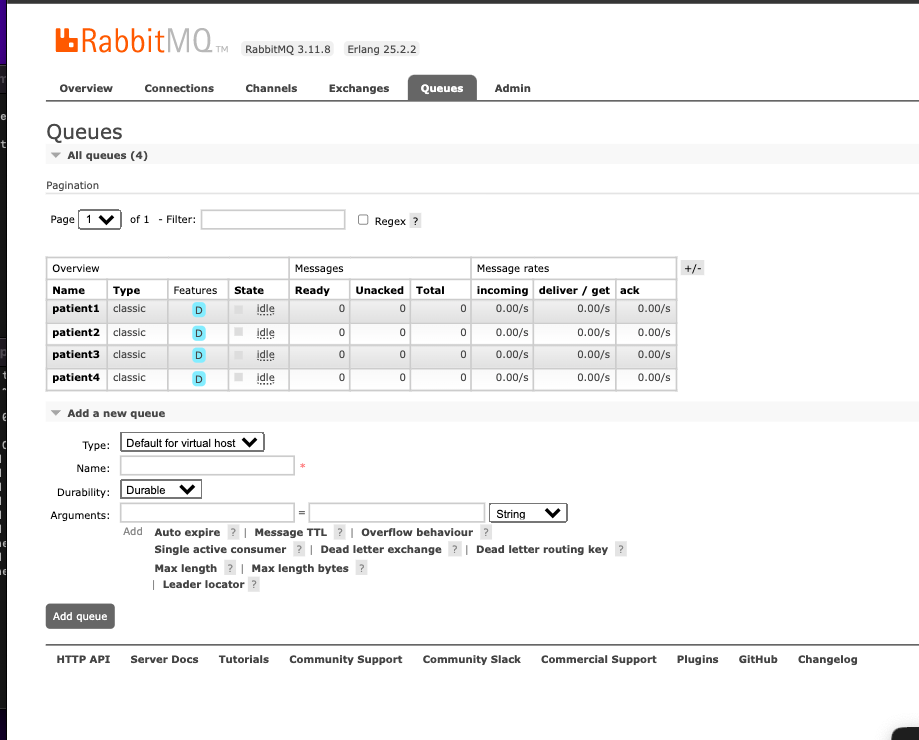
Task: Open Leader locator help question mark
Action: [x=254, y=584]
